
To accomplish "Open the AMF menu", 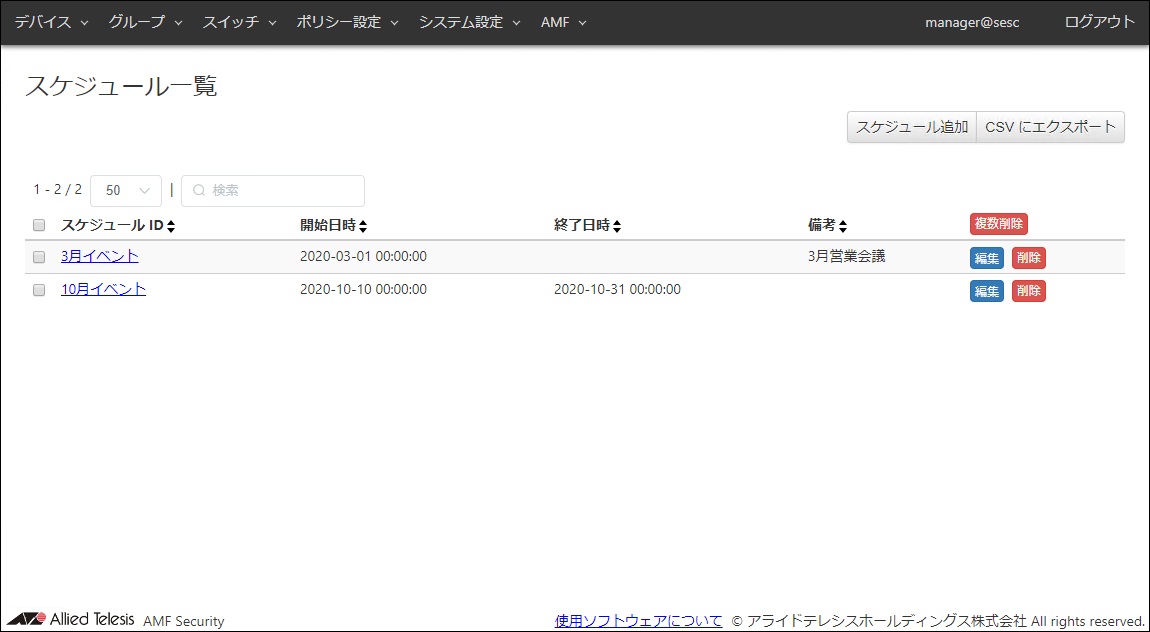I will point(563,22).
